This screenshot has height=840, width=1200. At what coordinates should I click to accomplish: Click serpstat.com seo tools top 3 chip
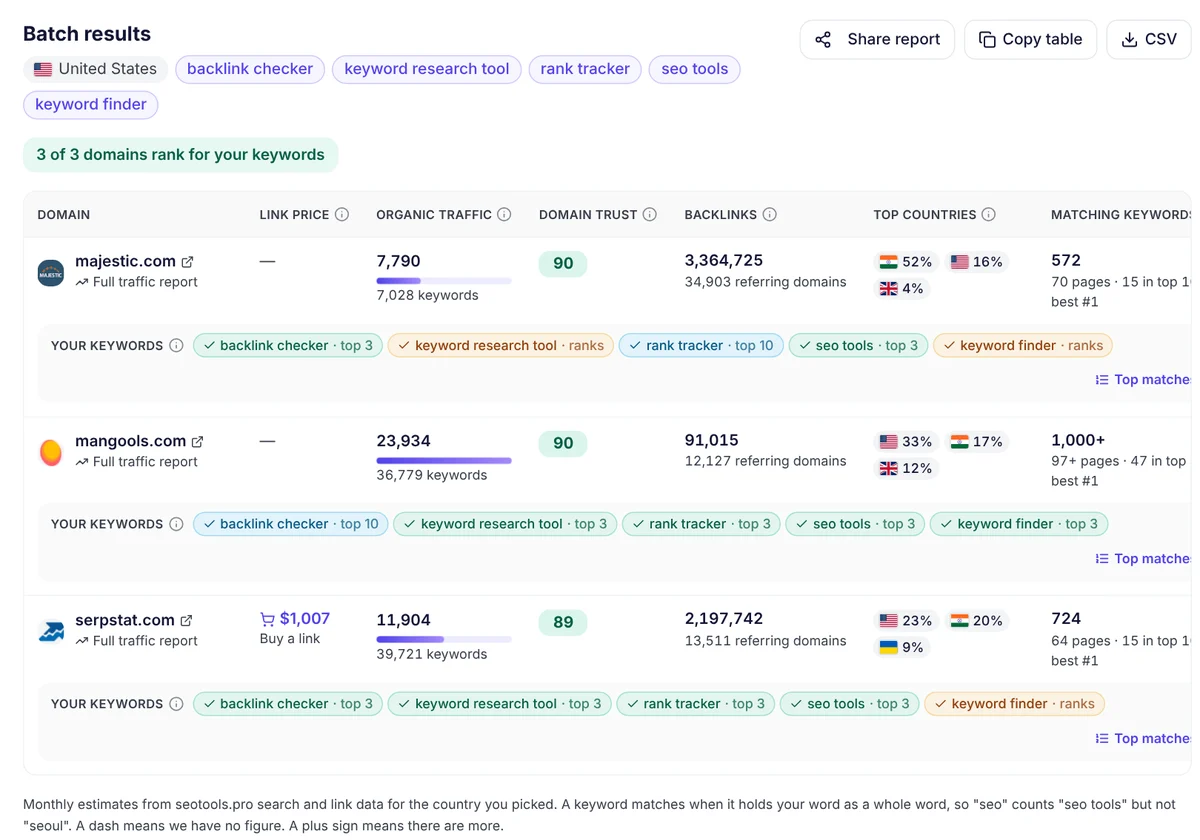pyautogui.click(x=850, y=704)
